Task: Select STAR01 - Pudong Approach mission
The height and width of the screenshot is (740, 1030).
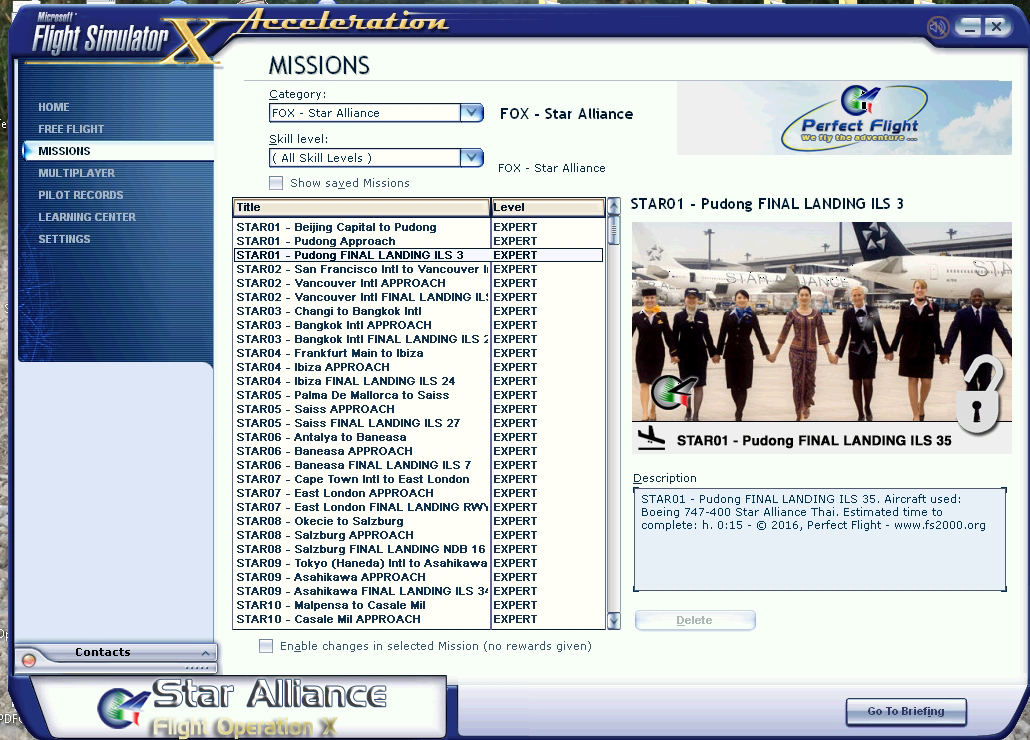Action: click(x=418, y=242)
